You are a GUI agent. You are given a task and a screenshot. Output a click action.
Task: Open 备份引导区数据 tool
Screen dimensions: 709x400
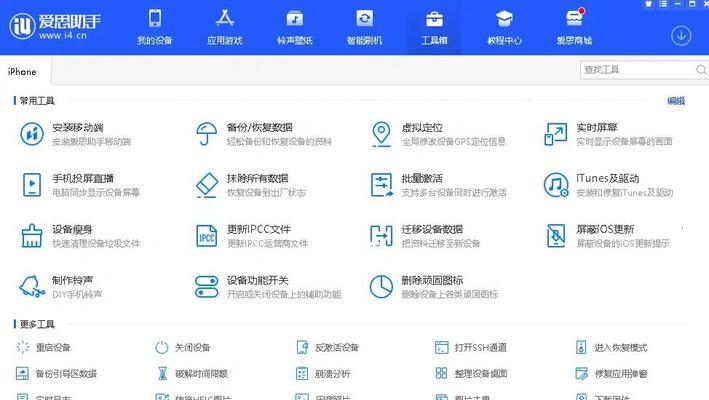pos(57,374)
